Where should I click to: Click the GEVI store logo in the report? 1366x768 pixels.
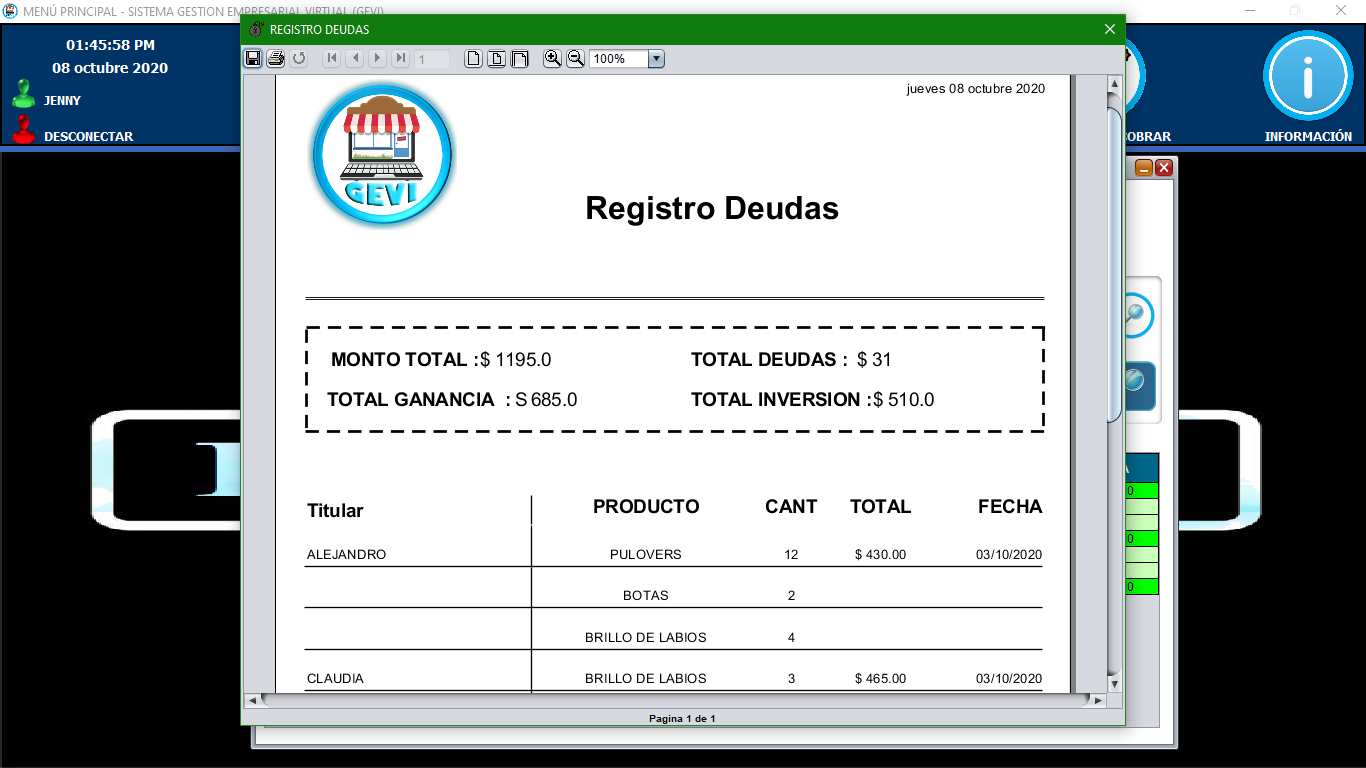pos(382,155)
